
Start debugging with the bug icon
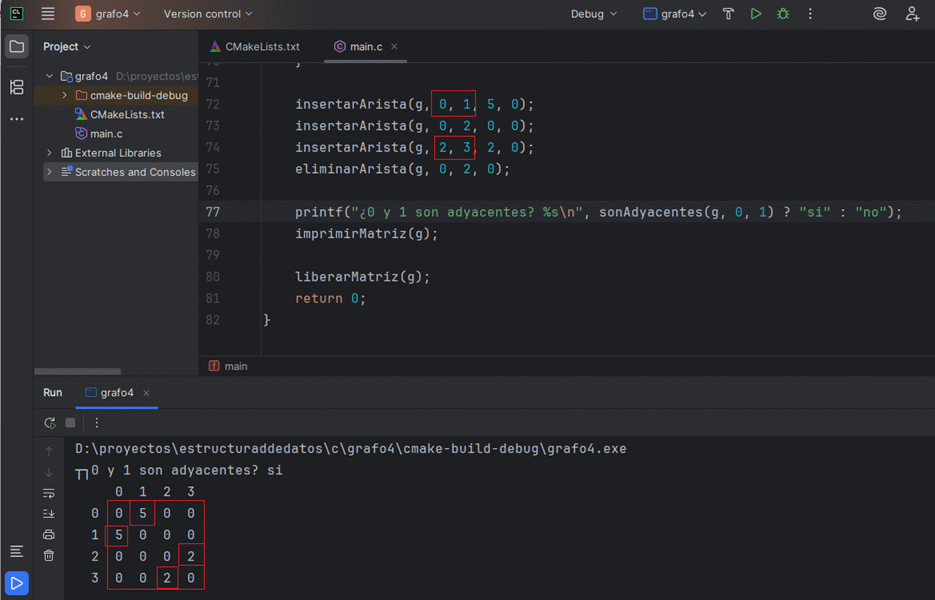coord(783,14)
